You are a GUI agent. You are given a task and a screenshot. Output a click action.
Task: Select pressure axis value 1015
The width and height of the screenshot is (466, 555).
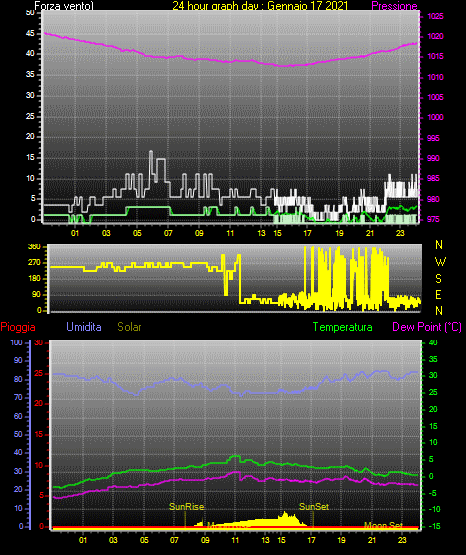435,56
